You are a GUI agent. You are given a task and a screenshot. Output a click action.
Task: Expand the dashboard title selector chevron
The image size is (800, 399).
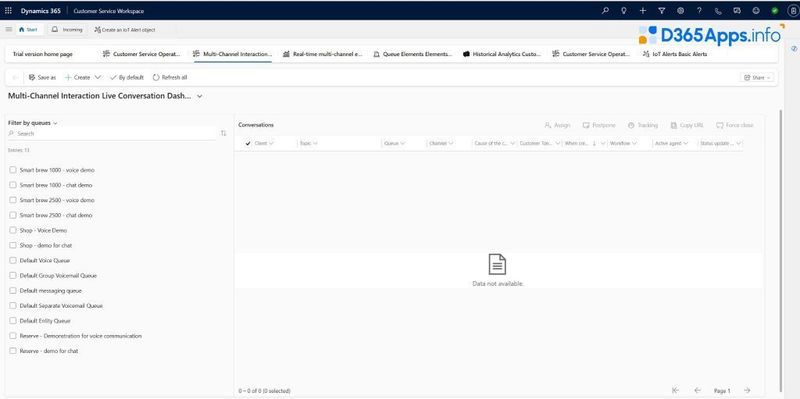199,96
